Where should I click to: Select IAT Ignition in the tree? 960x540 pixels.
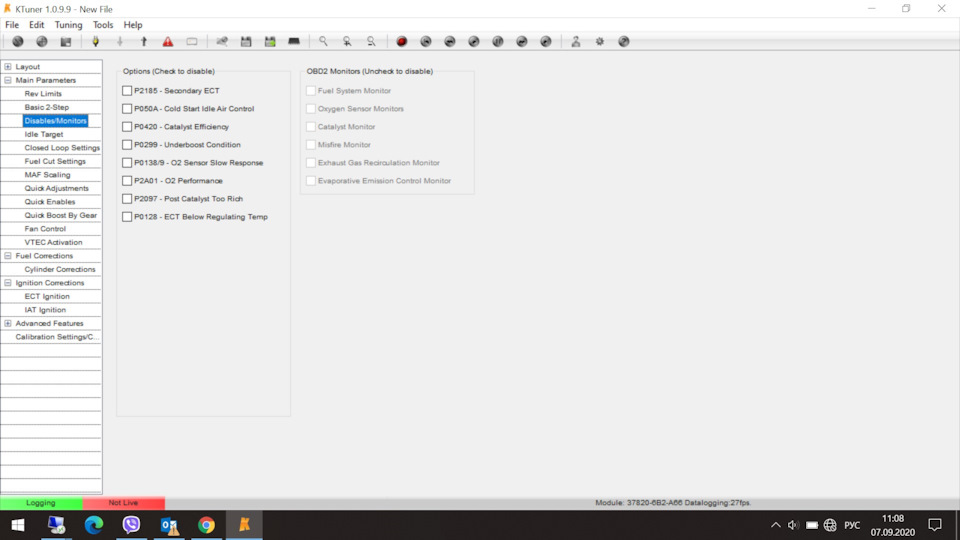45,310
